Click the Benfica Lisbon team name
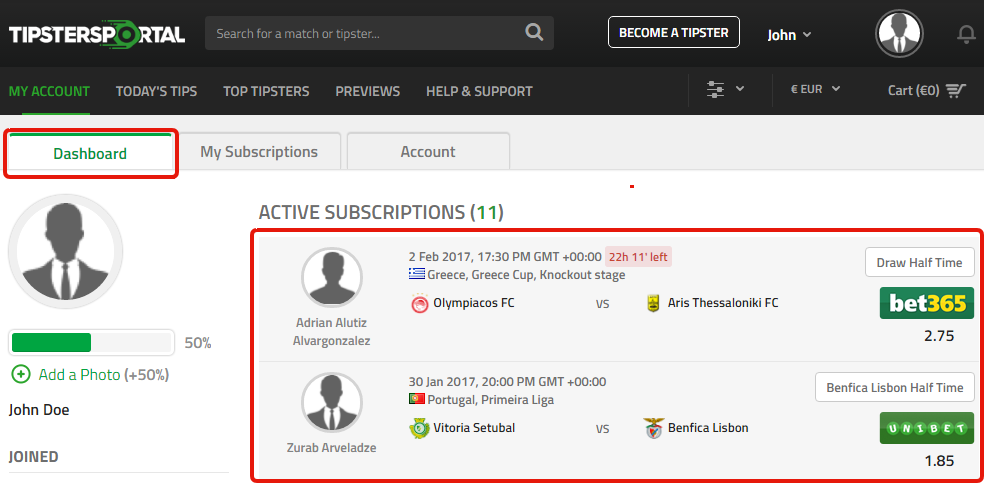Screen dimensions: 984x483 [x=708, y=428]
